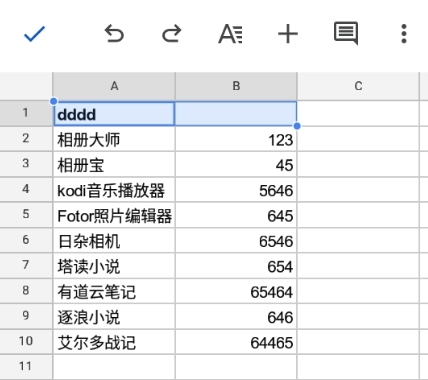Viewport: 428px width, 380px height.
Task: Select empty cell C1
Action: pyautogui.click(x=358, y=113)
